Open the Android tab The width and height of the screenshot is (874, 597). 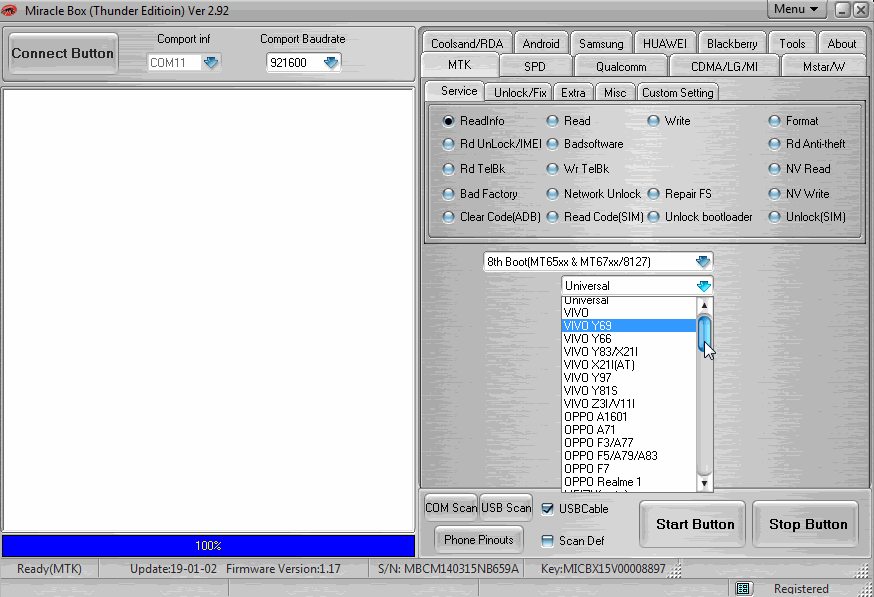(541, 43)
